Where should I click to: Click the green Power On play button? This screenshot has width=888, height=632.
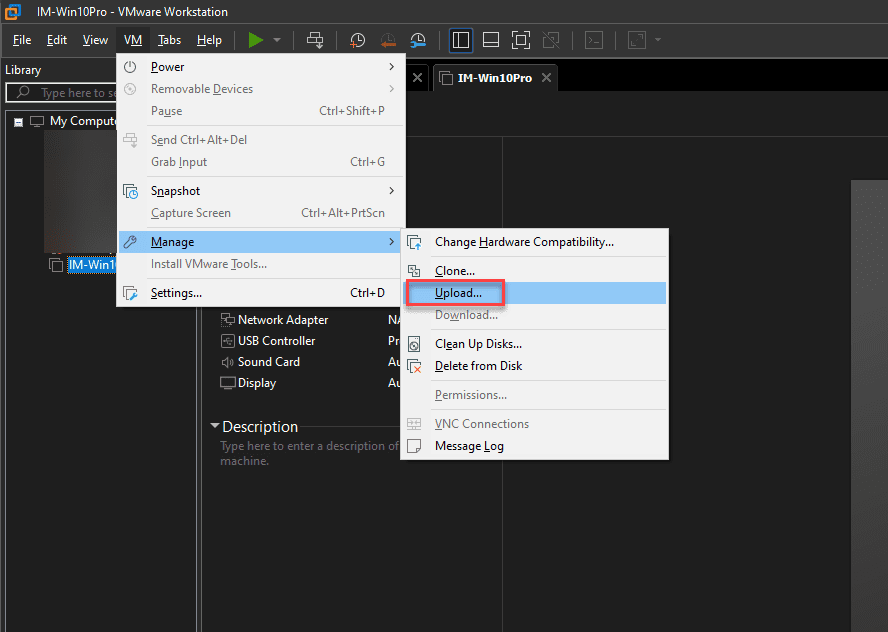[255, 40]
